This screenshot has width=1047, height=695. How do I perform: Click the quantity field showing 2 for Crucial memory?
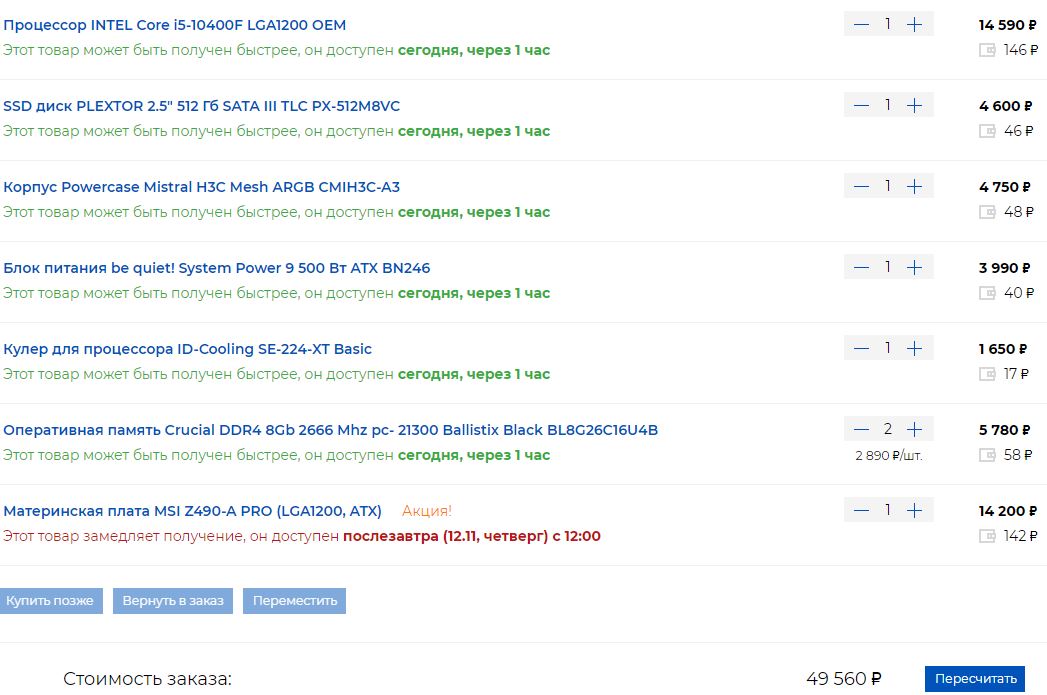(x=887, y=429)
